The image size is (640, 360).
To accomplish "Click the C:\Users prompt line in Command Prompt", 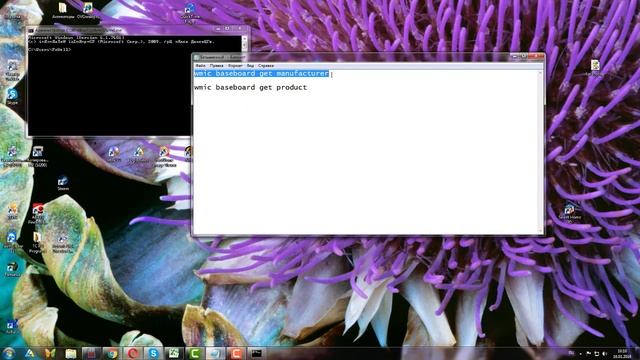I will tap(50, 49).
